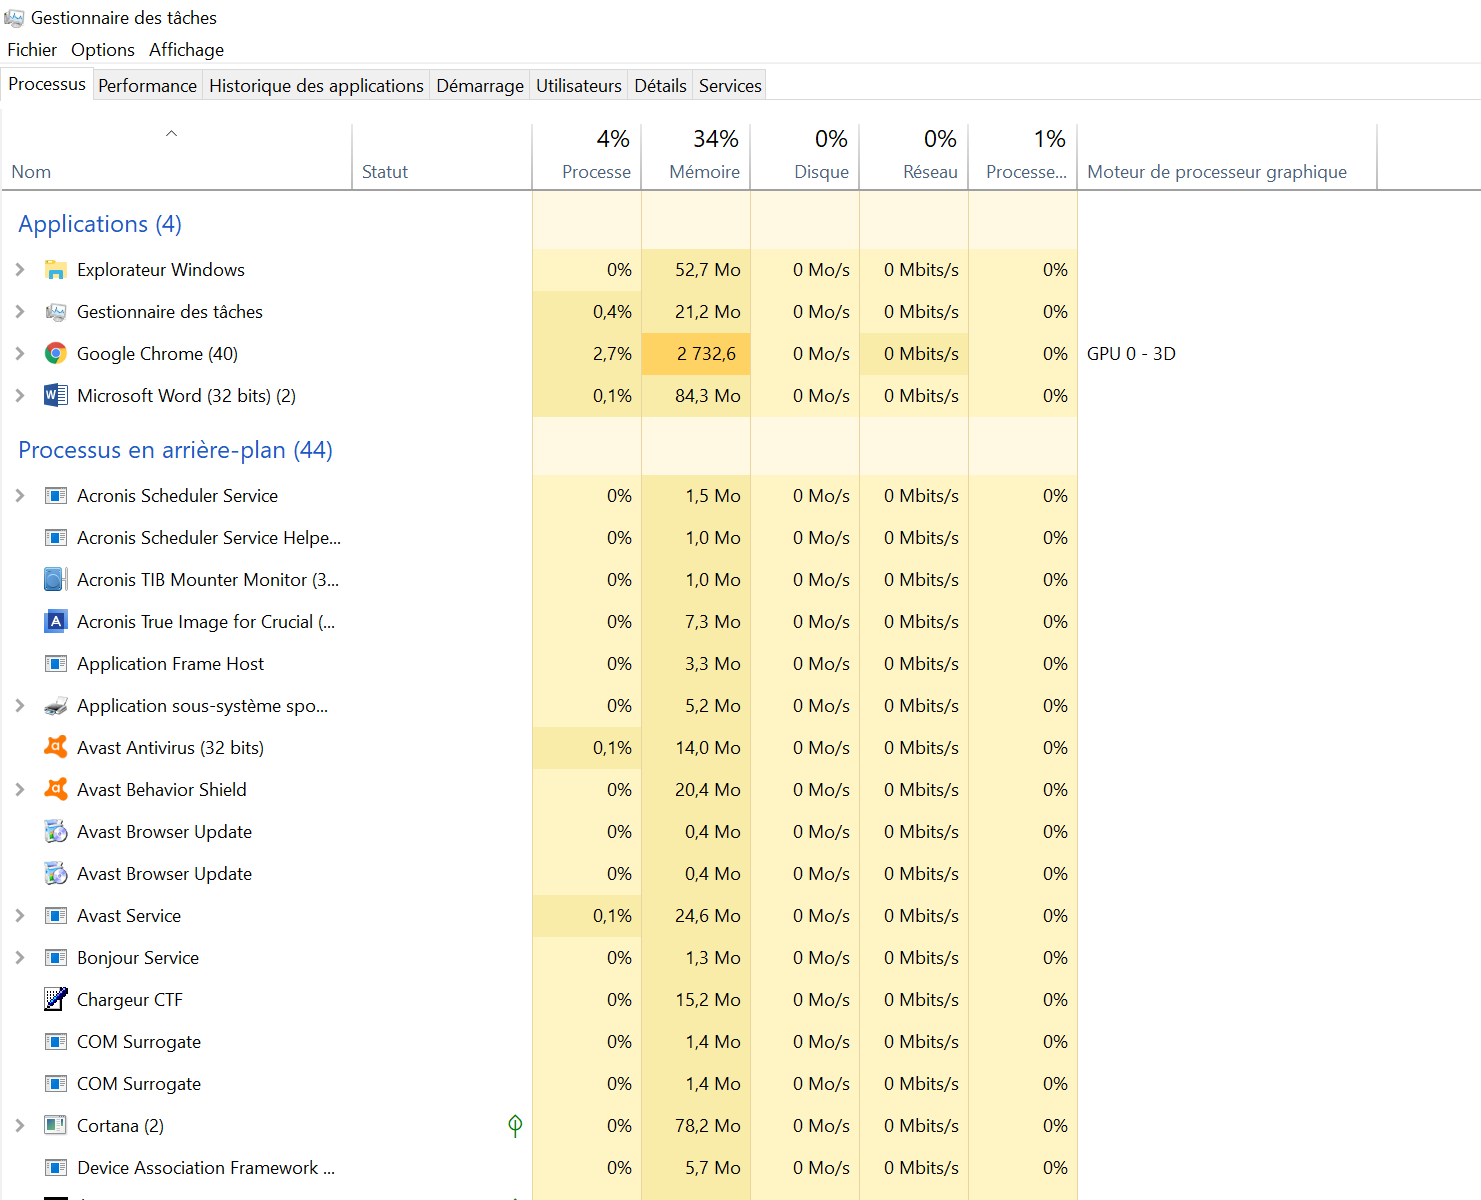Sort processes by Mémoire column

coord(704,172)
